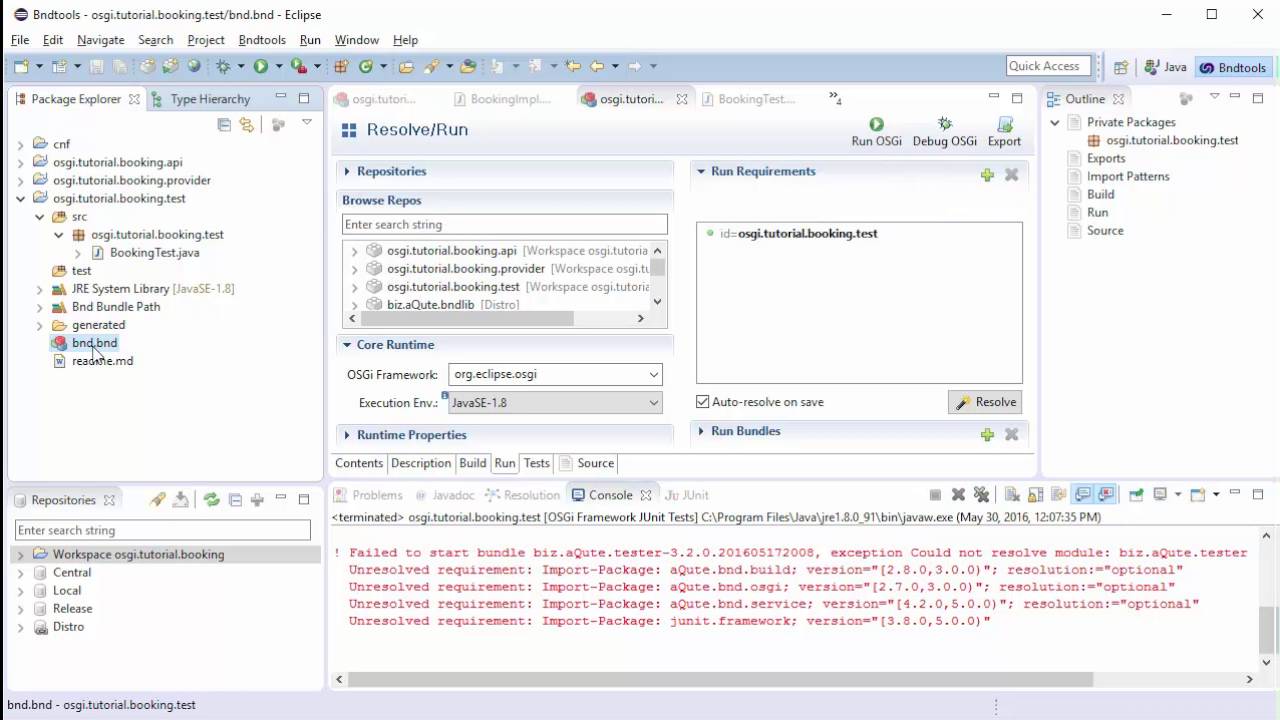Expand the cnf project node
The height and width of the screenshot is (720, 1280).
point(21,144)
